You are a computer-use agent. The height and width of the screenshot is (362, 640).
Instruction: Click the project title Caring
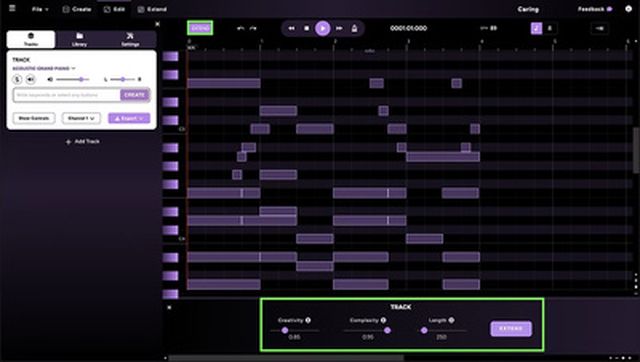click(x=528, y=9)
